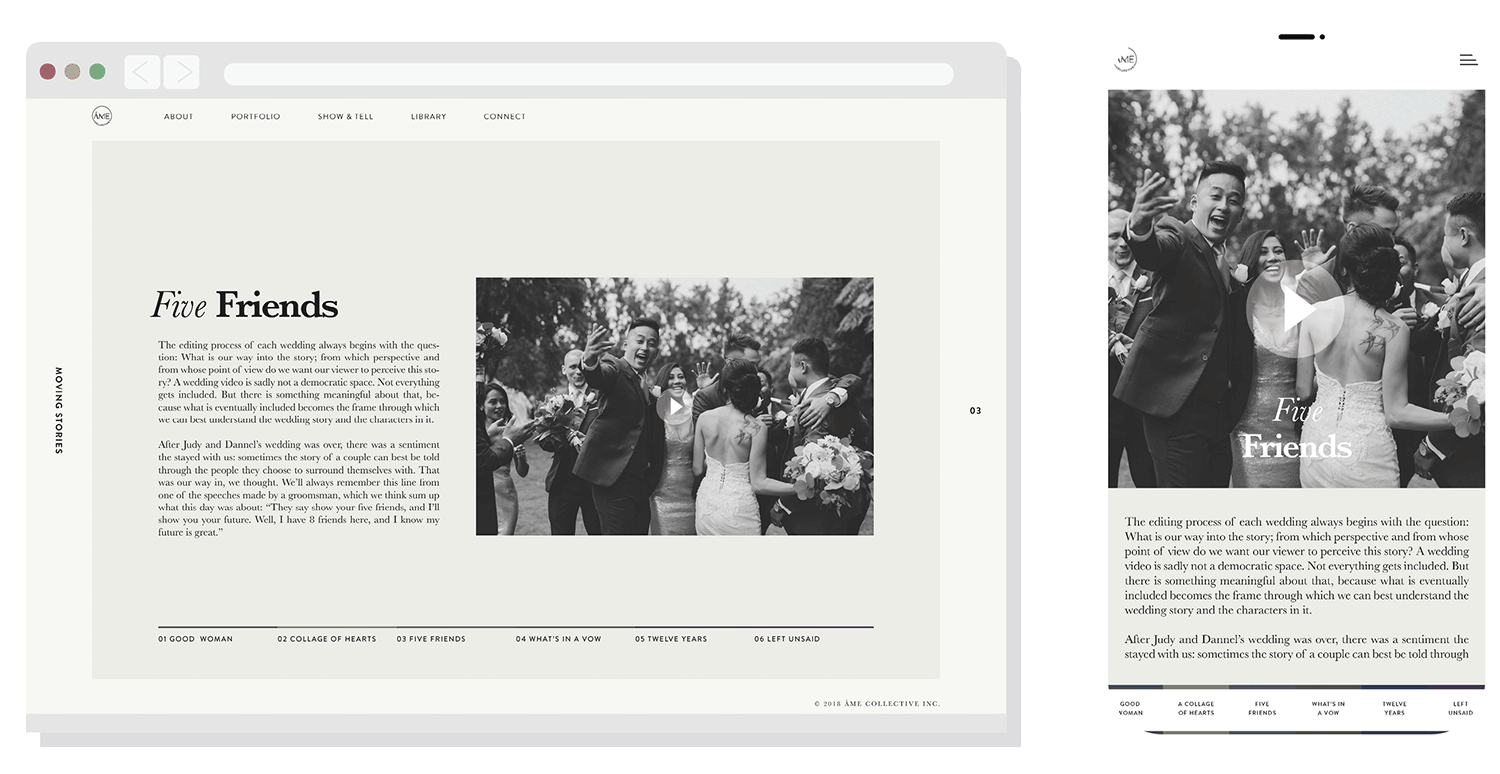Navigate to the Library page
The height and width of the screenshot is (774, 1500).
point(428,117)
